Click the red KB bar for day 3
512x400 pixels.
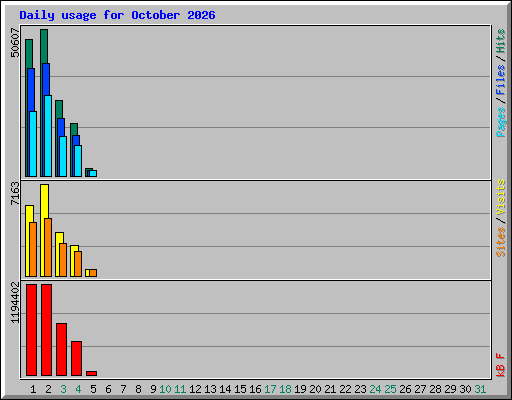[x=61, y=349]
